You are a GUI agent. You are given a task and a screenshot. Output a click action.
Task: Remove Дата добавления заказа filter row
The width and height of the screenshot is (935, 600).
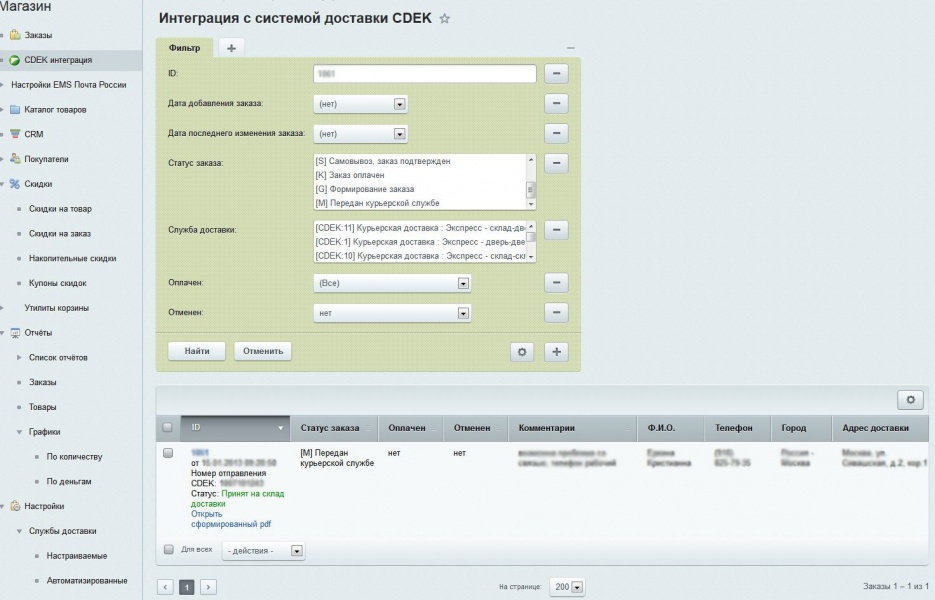coord(556,103)
